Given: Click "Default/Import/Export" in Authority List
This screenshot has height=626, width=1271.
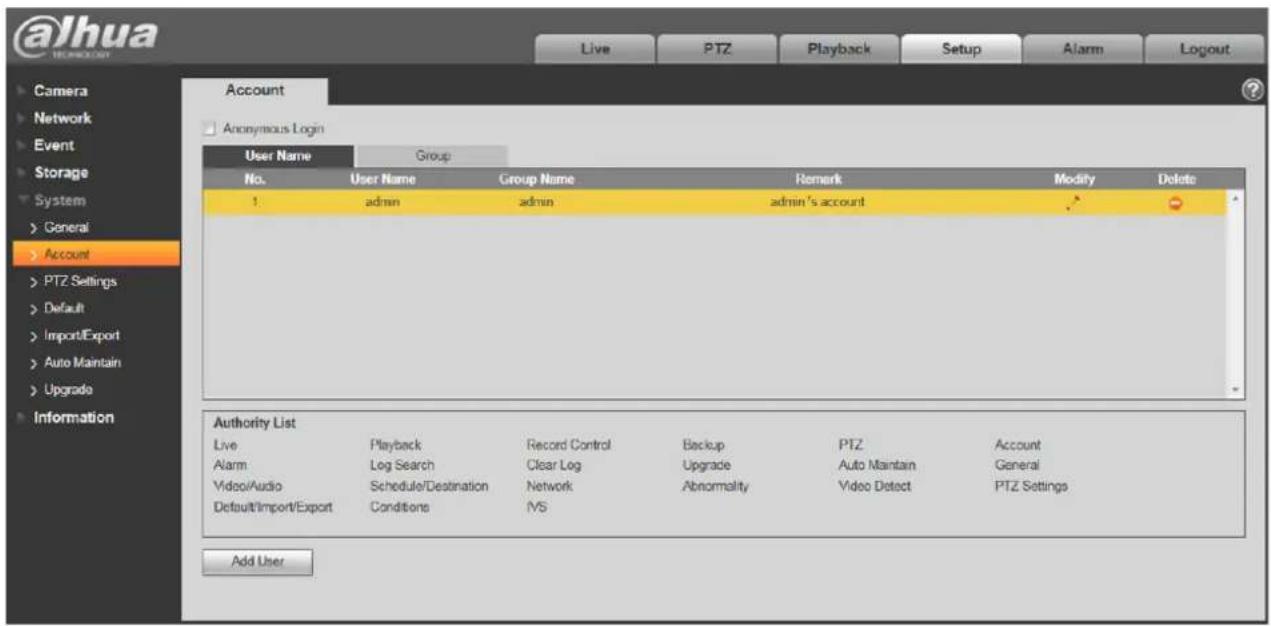Looking at the screenshot, I should tap(272, 507).
